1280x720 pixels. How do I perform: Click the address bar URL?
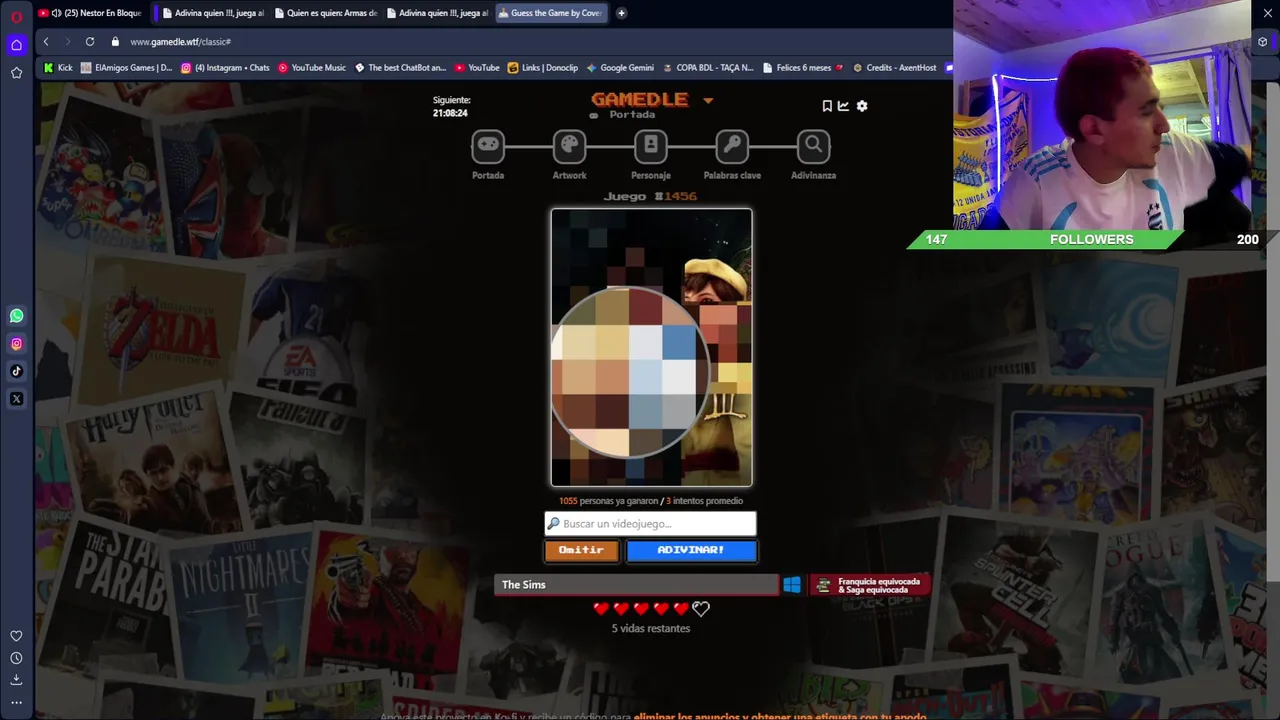181,42
